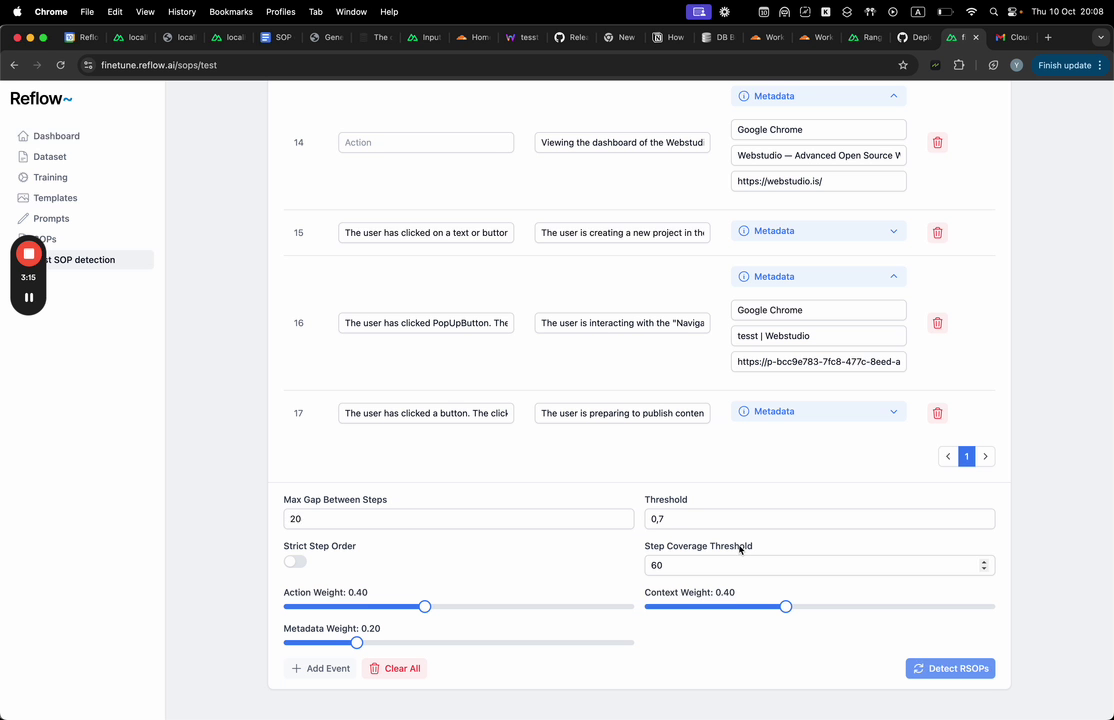Collapse the Metadata panel on row 14
Screen dimensions: 1114x720
click(893, 96)
